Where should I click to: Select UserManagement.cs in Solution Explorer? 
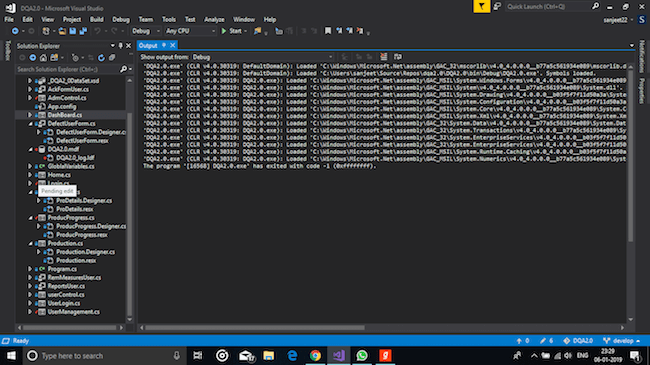[73, 312]
